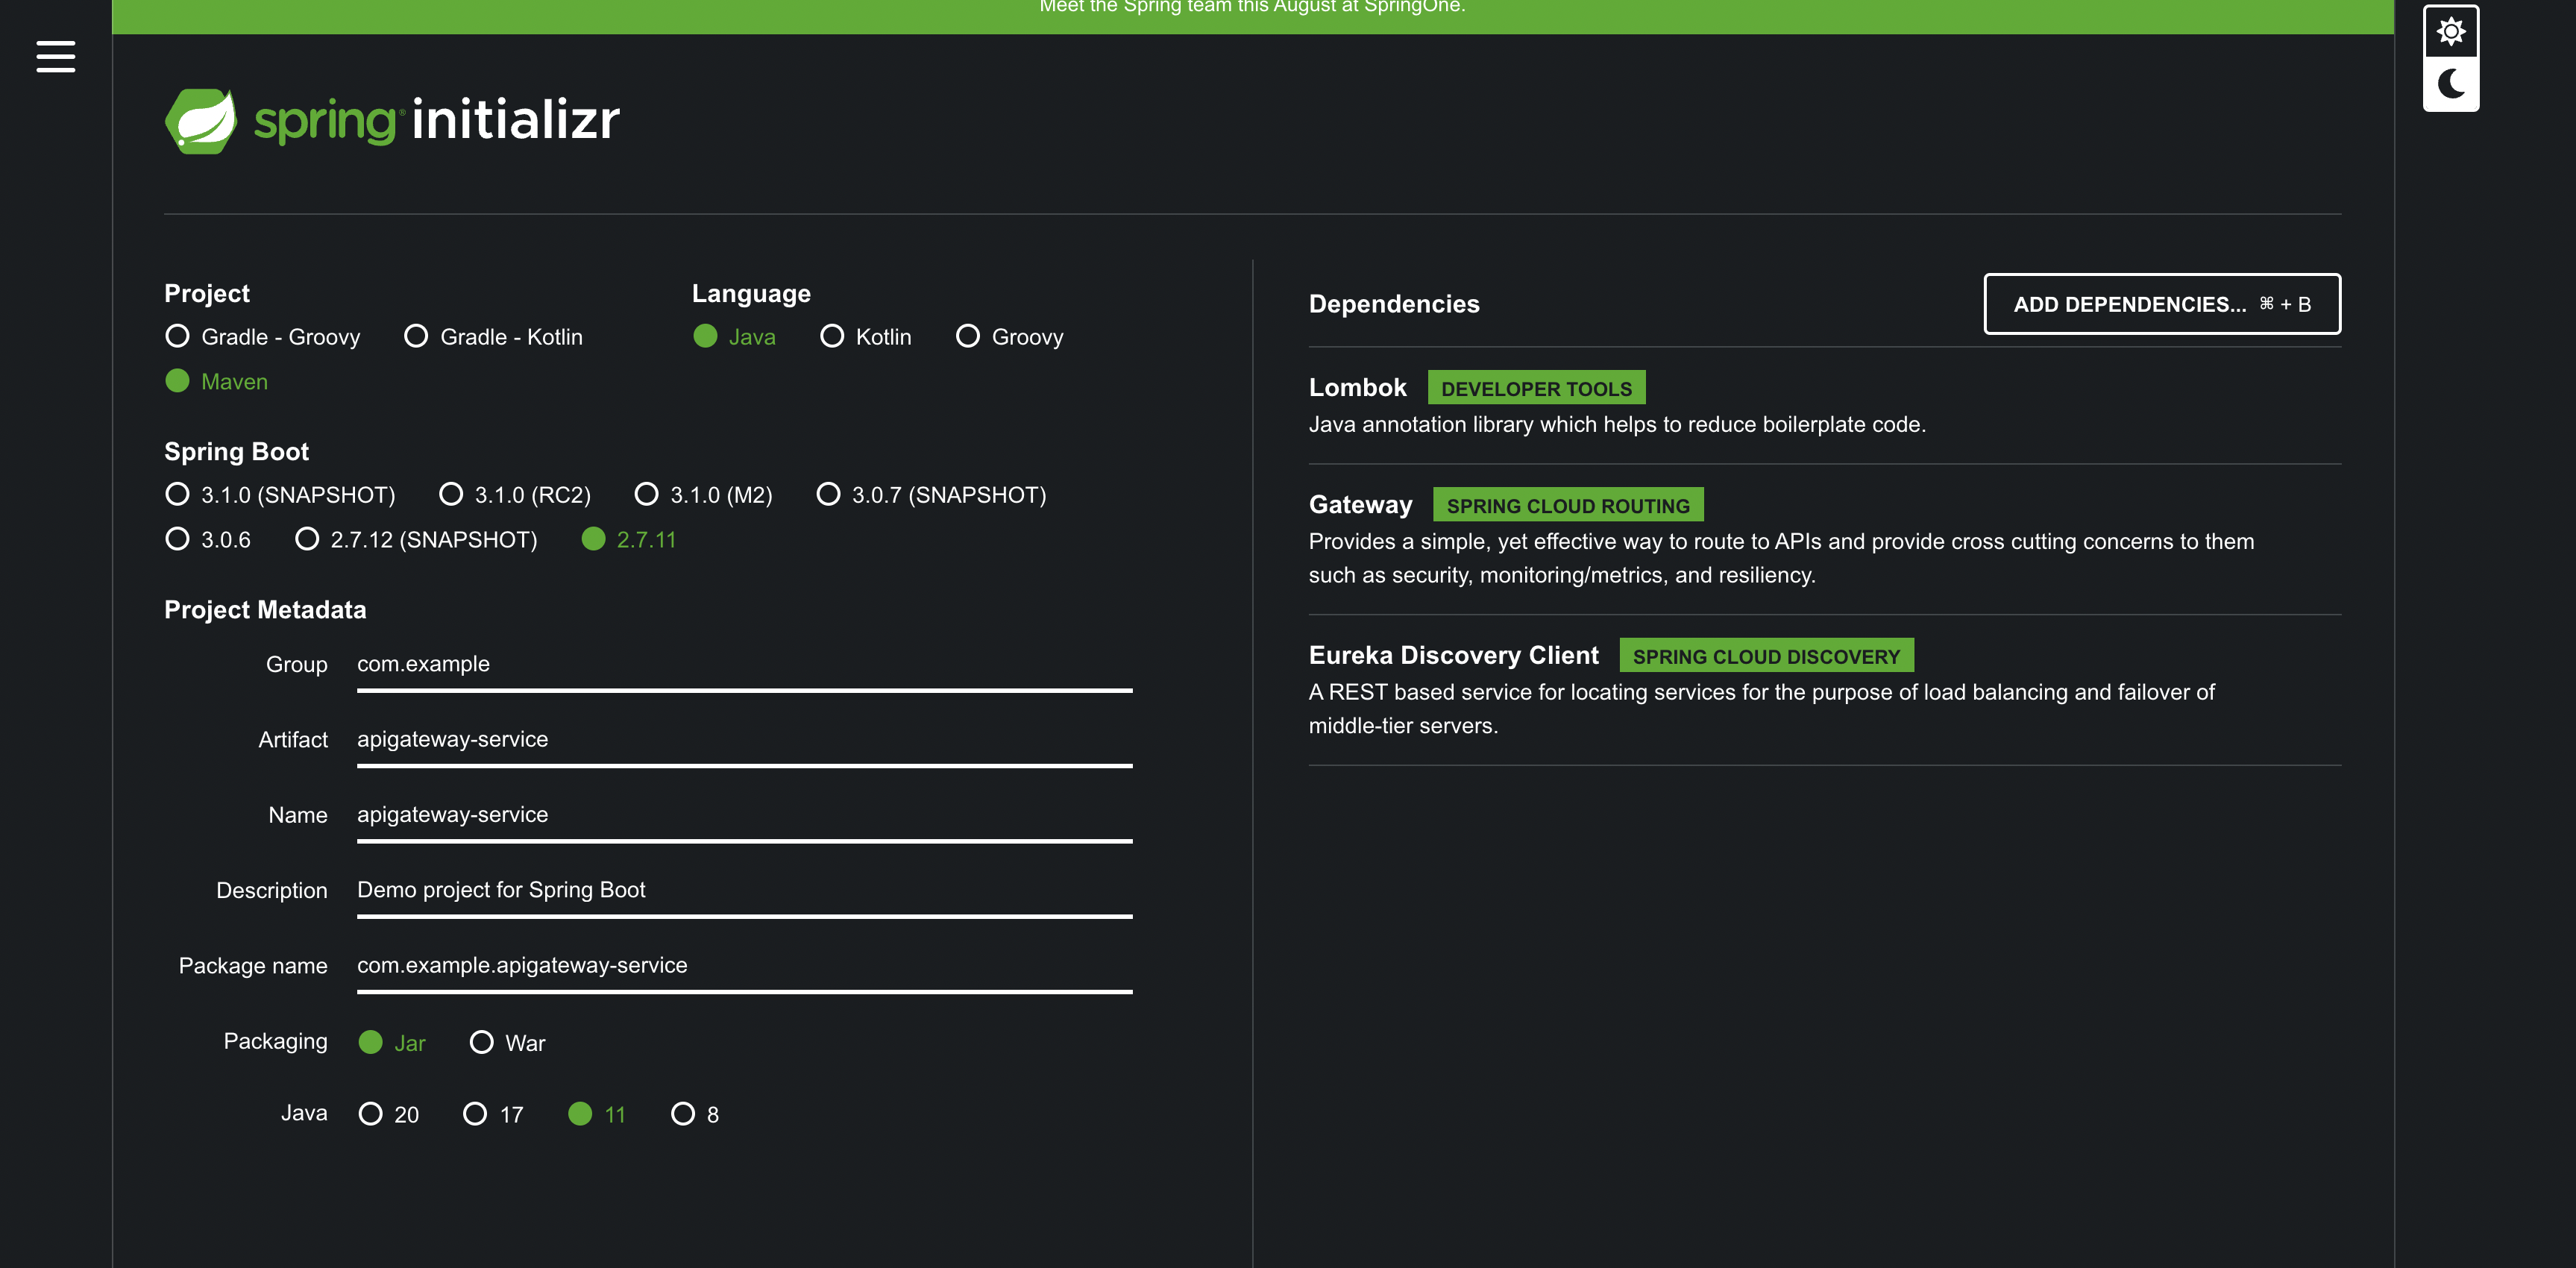Switch to light theme sun icon
The height and width of the screenshot is (1268, 2576).
2450,32
